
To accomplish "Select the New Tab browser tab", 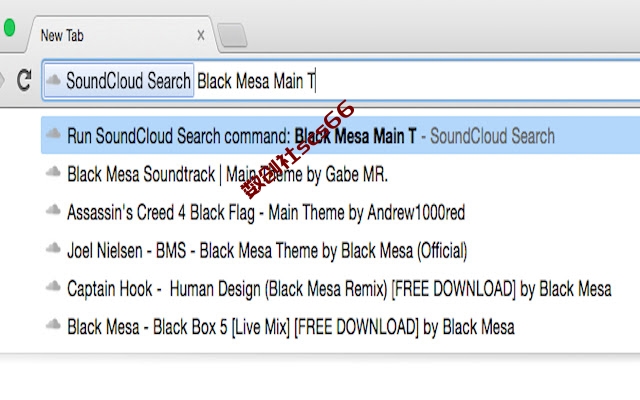I will [x=122, y=35].
